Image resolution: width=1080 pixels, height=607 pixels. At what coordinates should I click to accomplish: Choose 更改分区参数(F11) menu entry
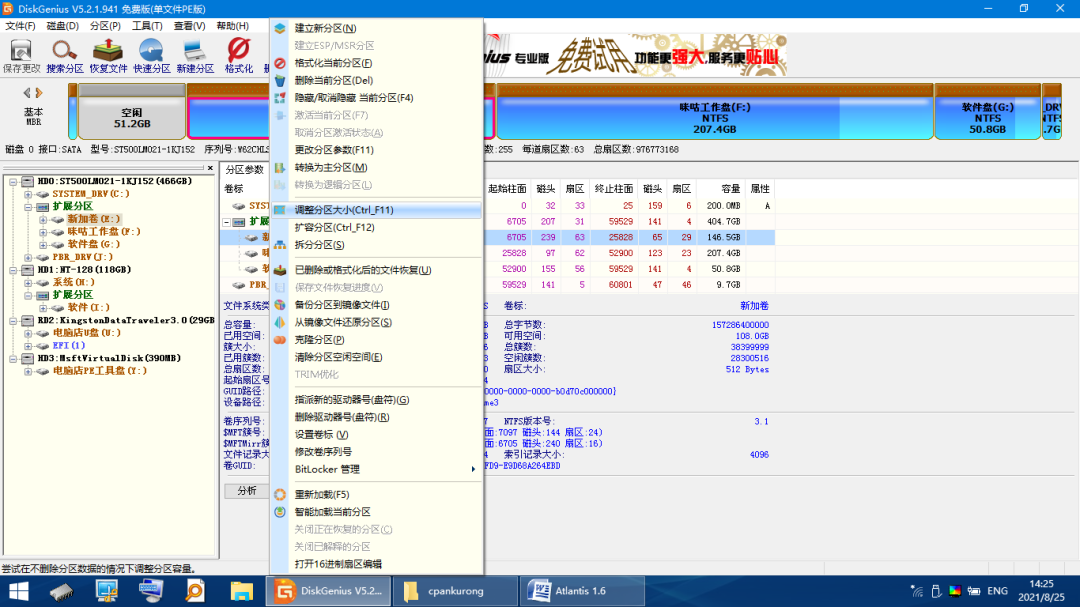tap(377, 150)
